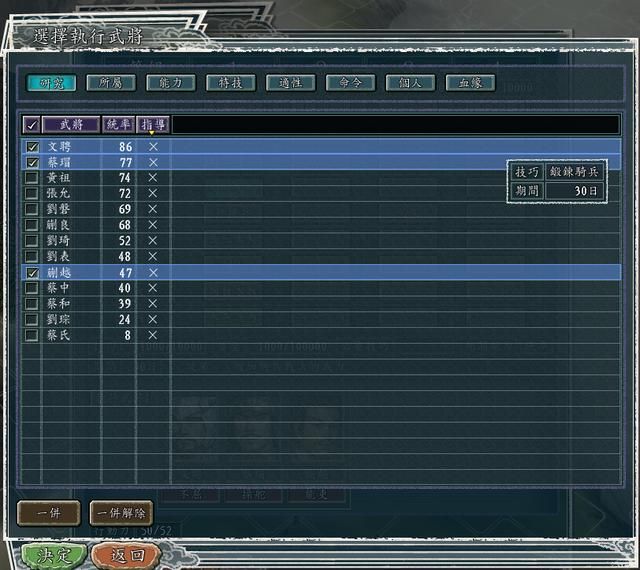The height and width of the screenshot is (570, 640).
Task: Sort by the 武將 name column header
Action: tap(71, 125)
